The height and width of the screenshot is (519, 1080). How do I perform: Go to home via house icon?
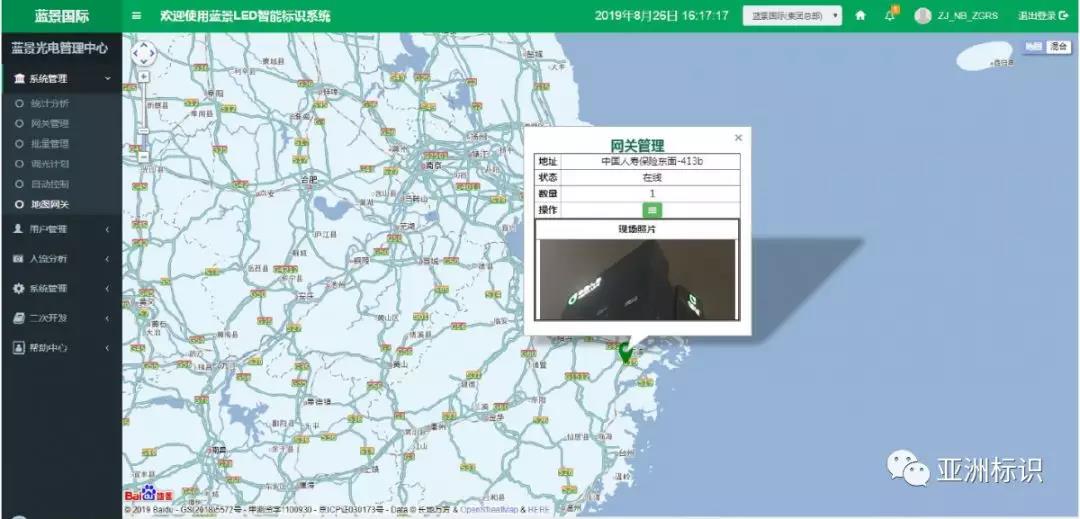tap(860, 15)
